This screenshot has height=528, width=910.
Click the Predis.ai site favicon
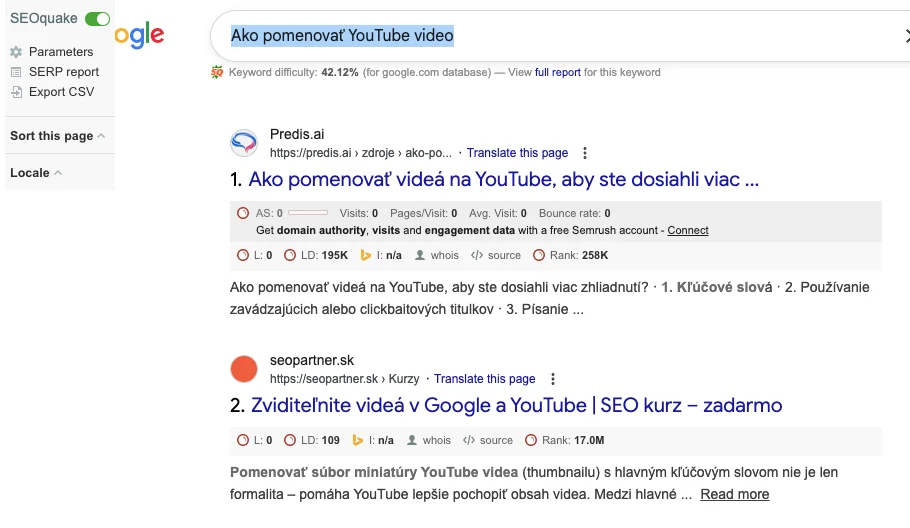coord(244,144)
